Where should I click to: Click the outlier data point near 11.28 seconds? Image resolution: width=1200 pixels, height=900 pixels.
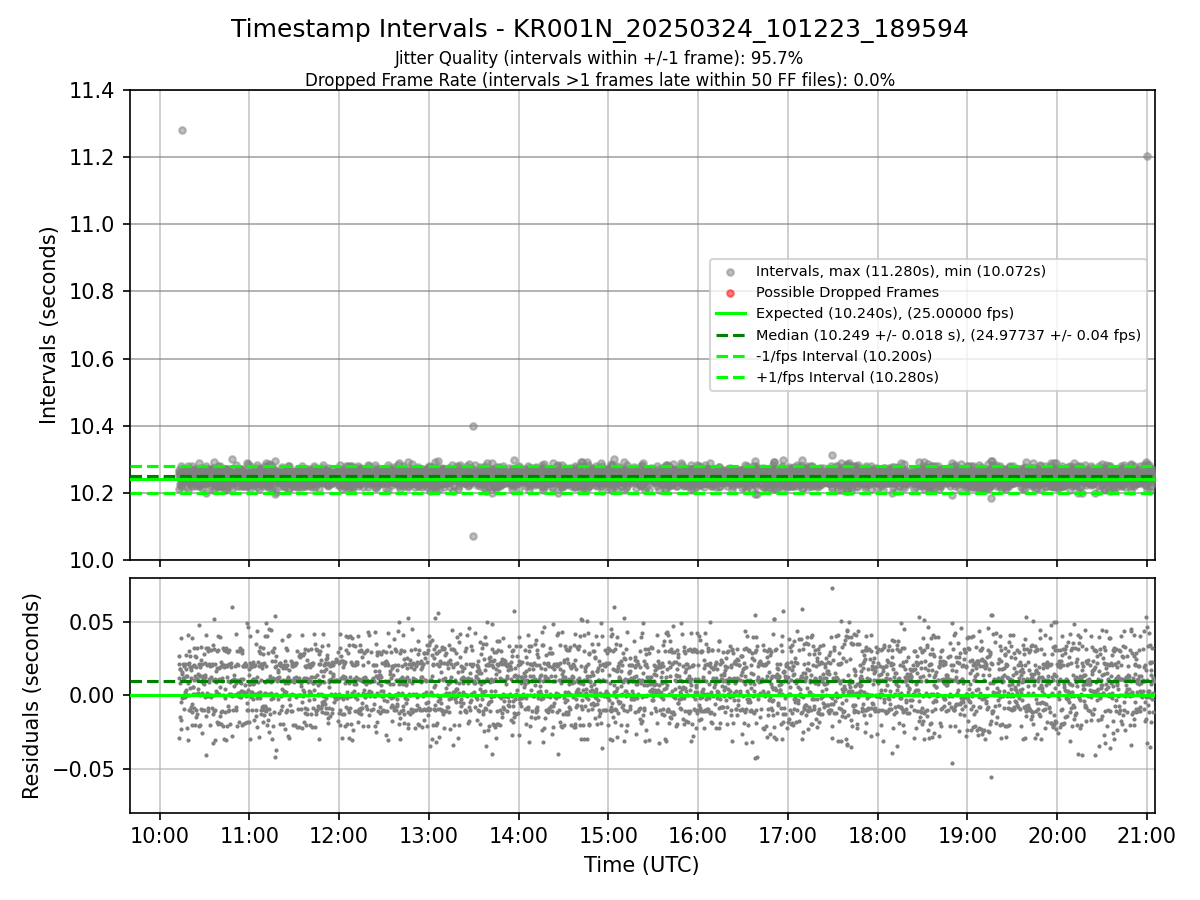182,130
